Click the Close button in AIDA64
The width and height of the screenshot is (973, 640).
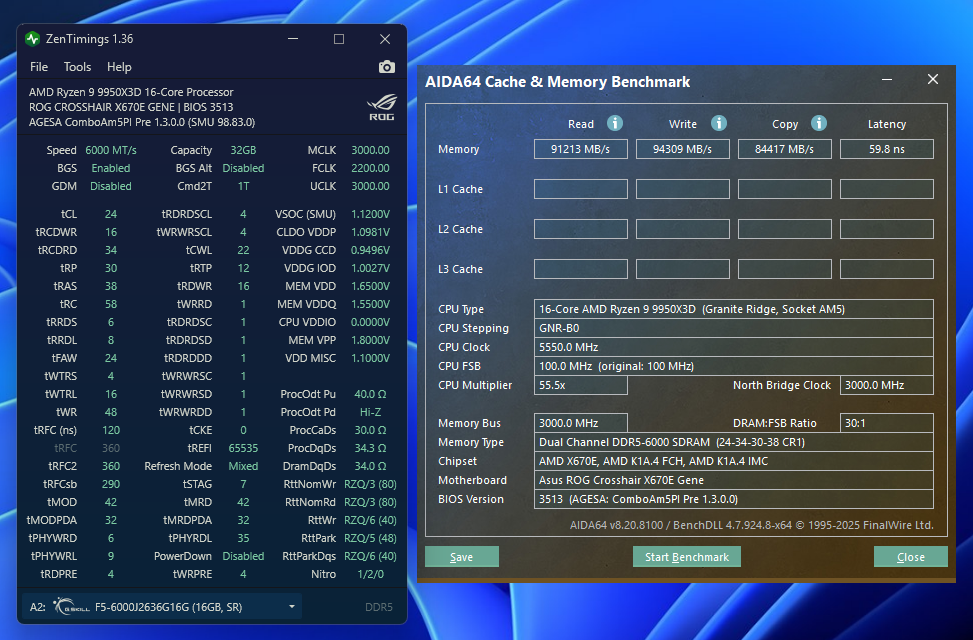(x=910, y=557)
